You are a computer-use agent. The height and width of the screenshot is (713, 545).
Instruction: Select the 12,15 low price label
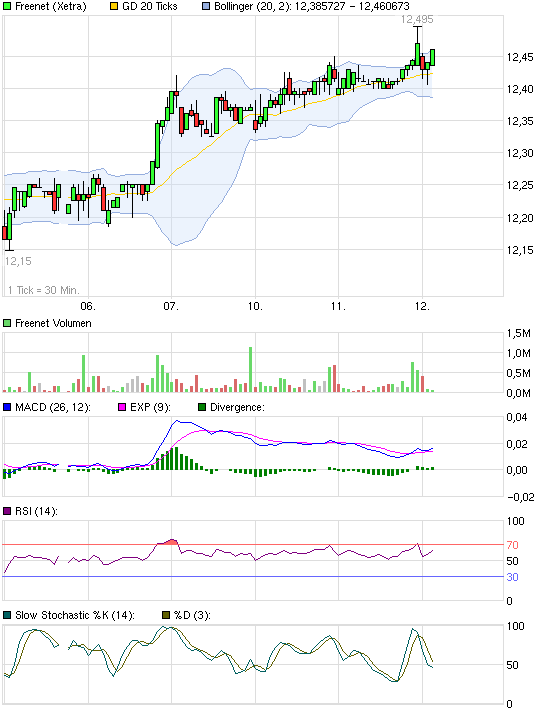click(x=18, y=261)
